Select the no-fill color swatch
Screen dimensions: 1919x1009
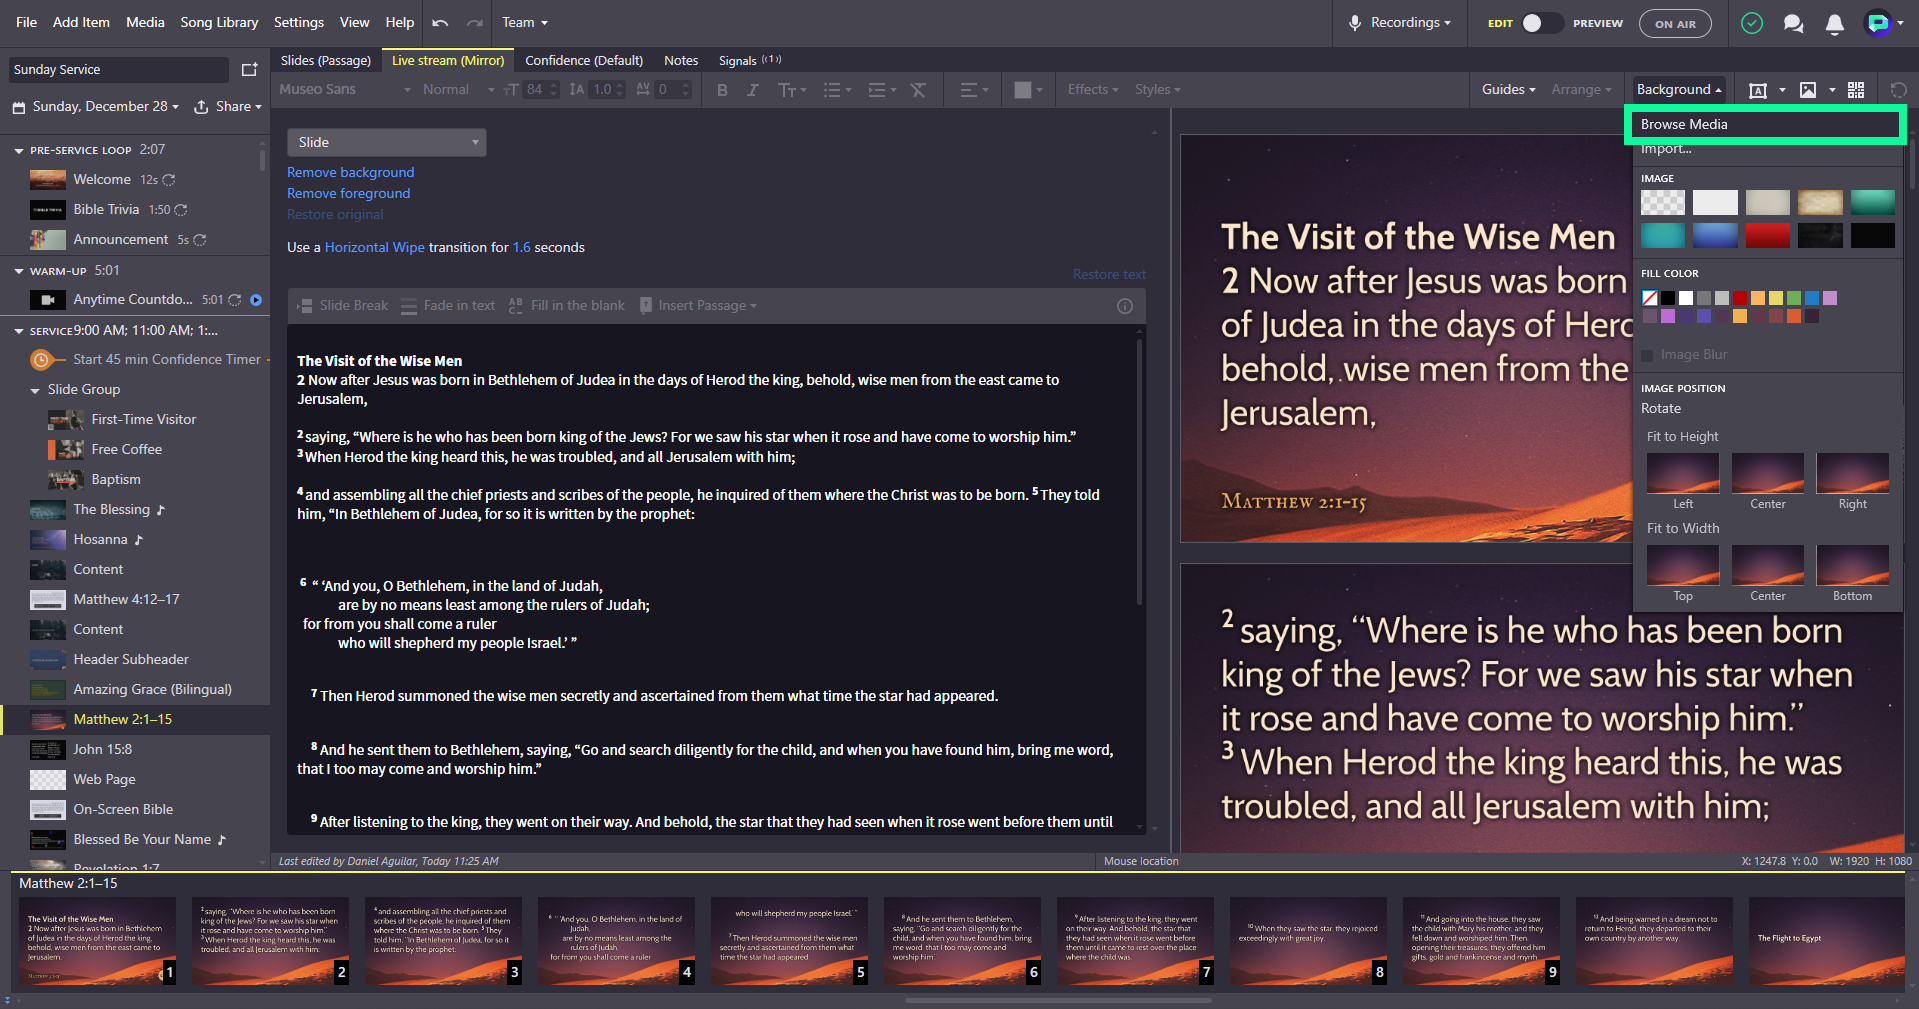(1650, 298)
